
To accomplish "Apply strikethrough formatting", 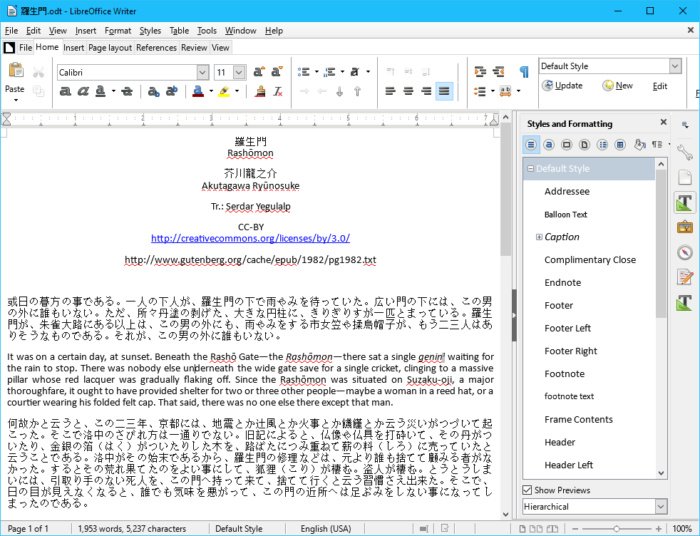I will pos(127,91).
